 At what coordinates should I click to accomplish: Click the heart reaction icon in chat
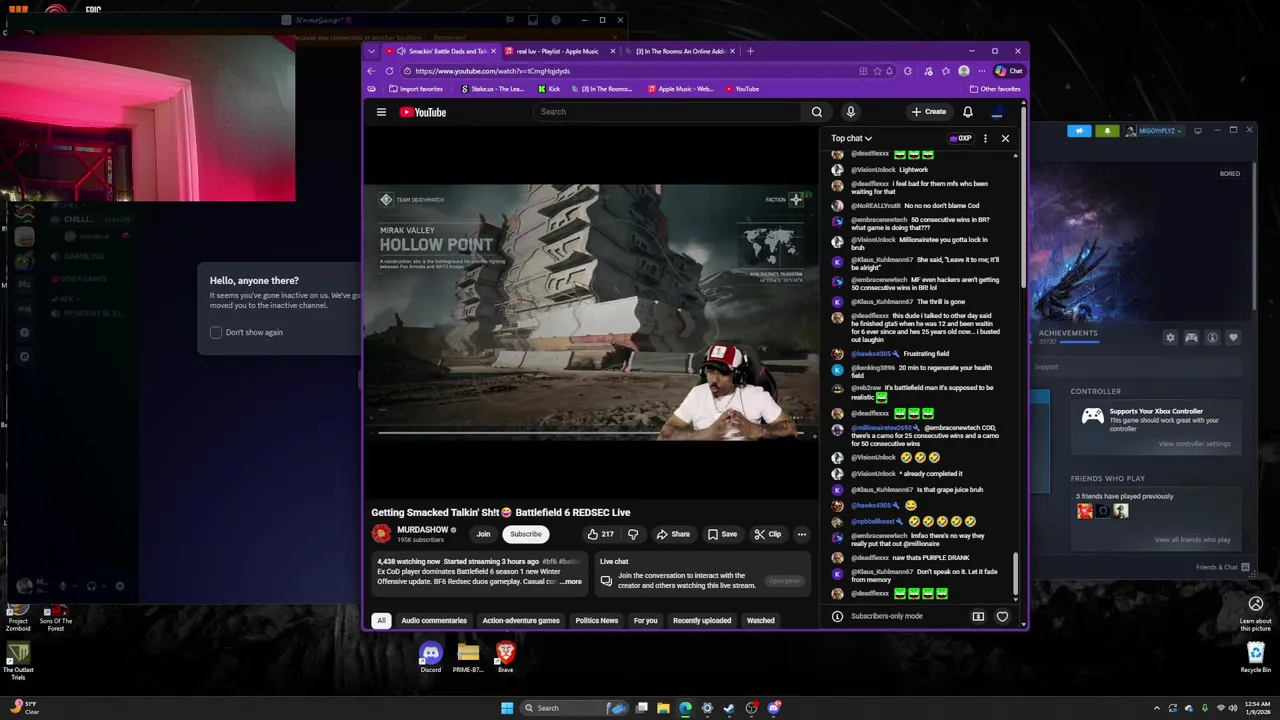[x=1003, y=616]
